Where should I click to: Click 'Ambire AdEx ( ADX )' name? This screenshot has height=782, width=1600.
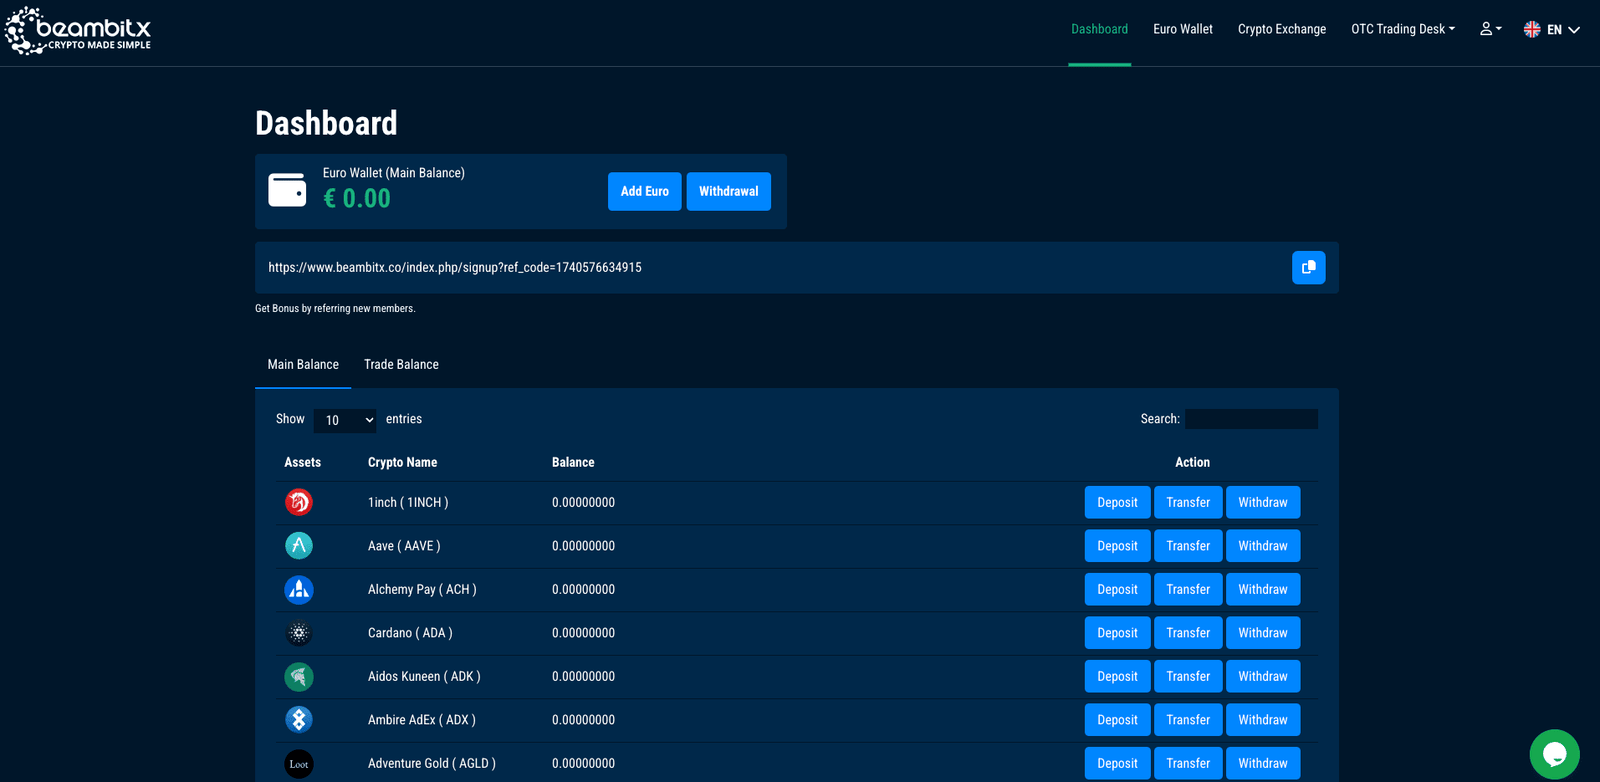(422, 720)
